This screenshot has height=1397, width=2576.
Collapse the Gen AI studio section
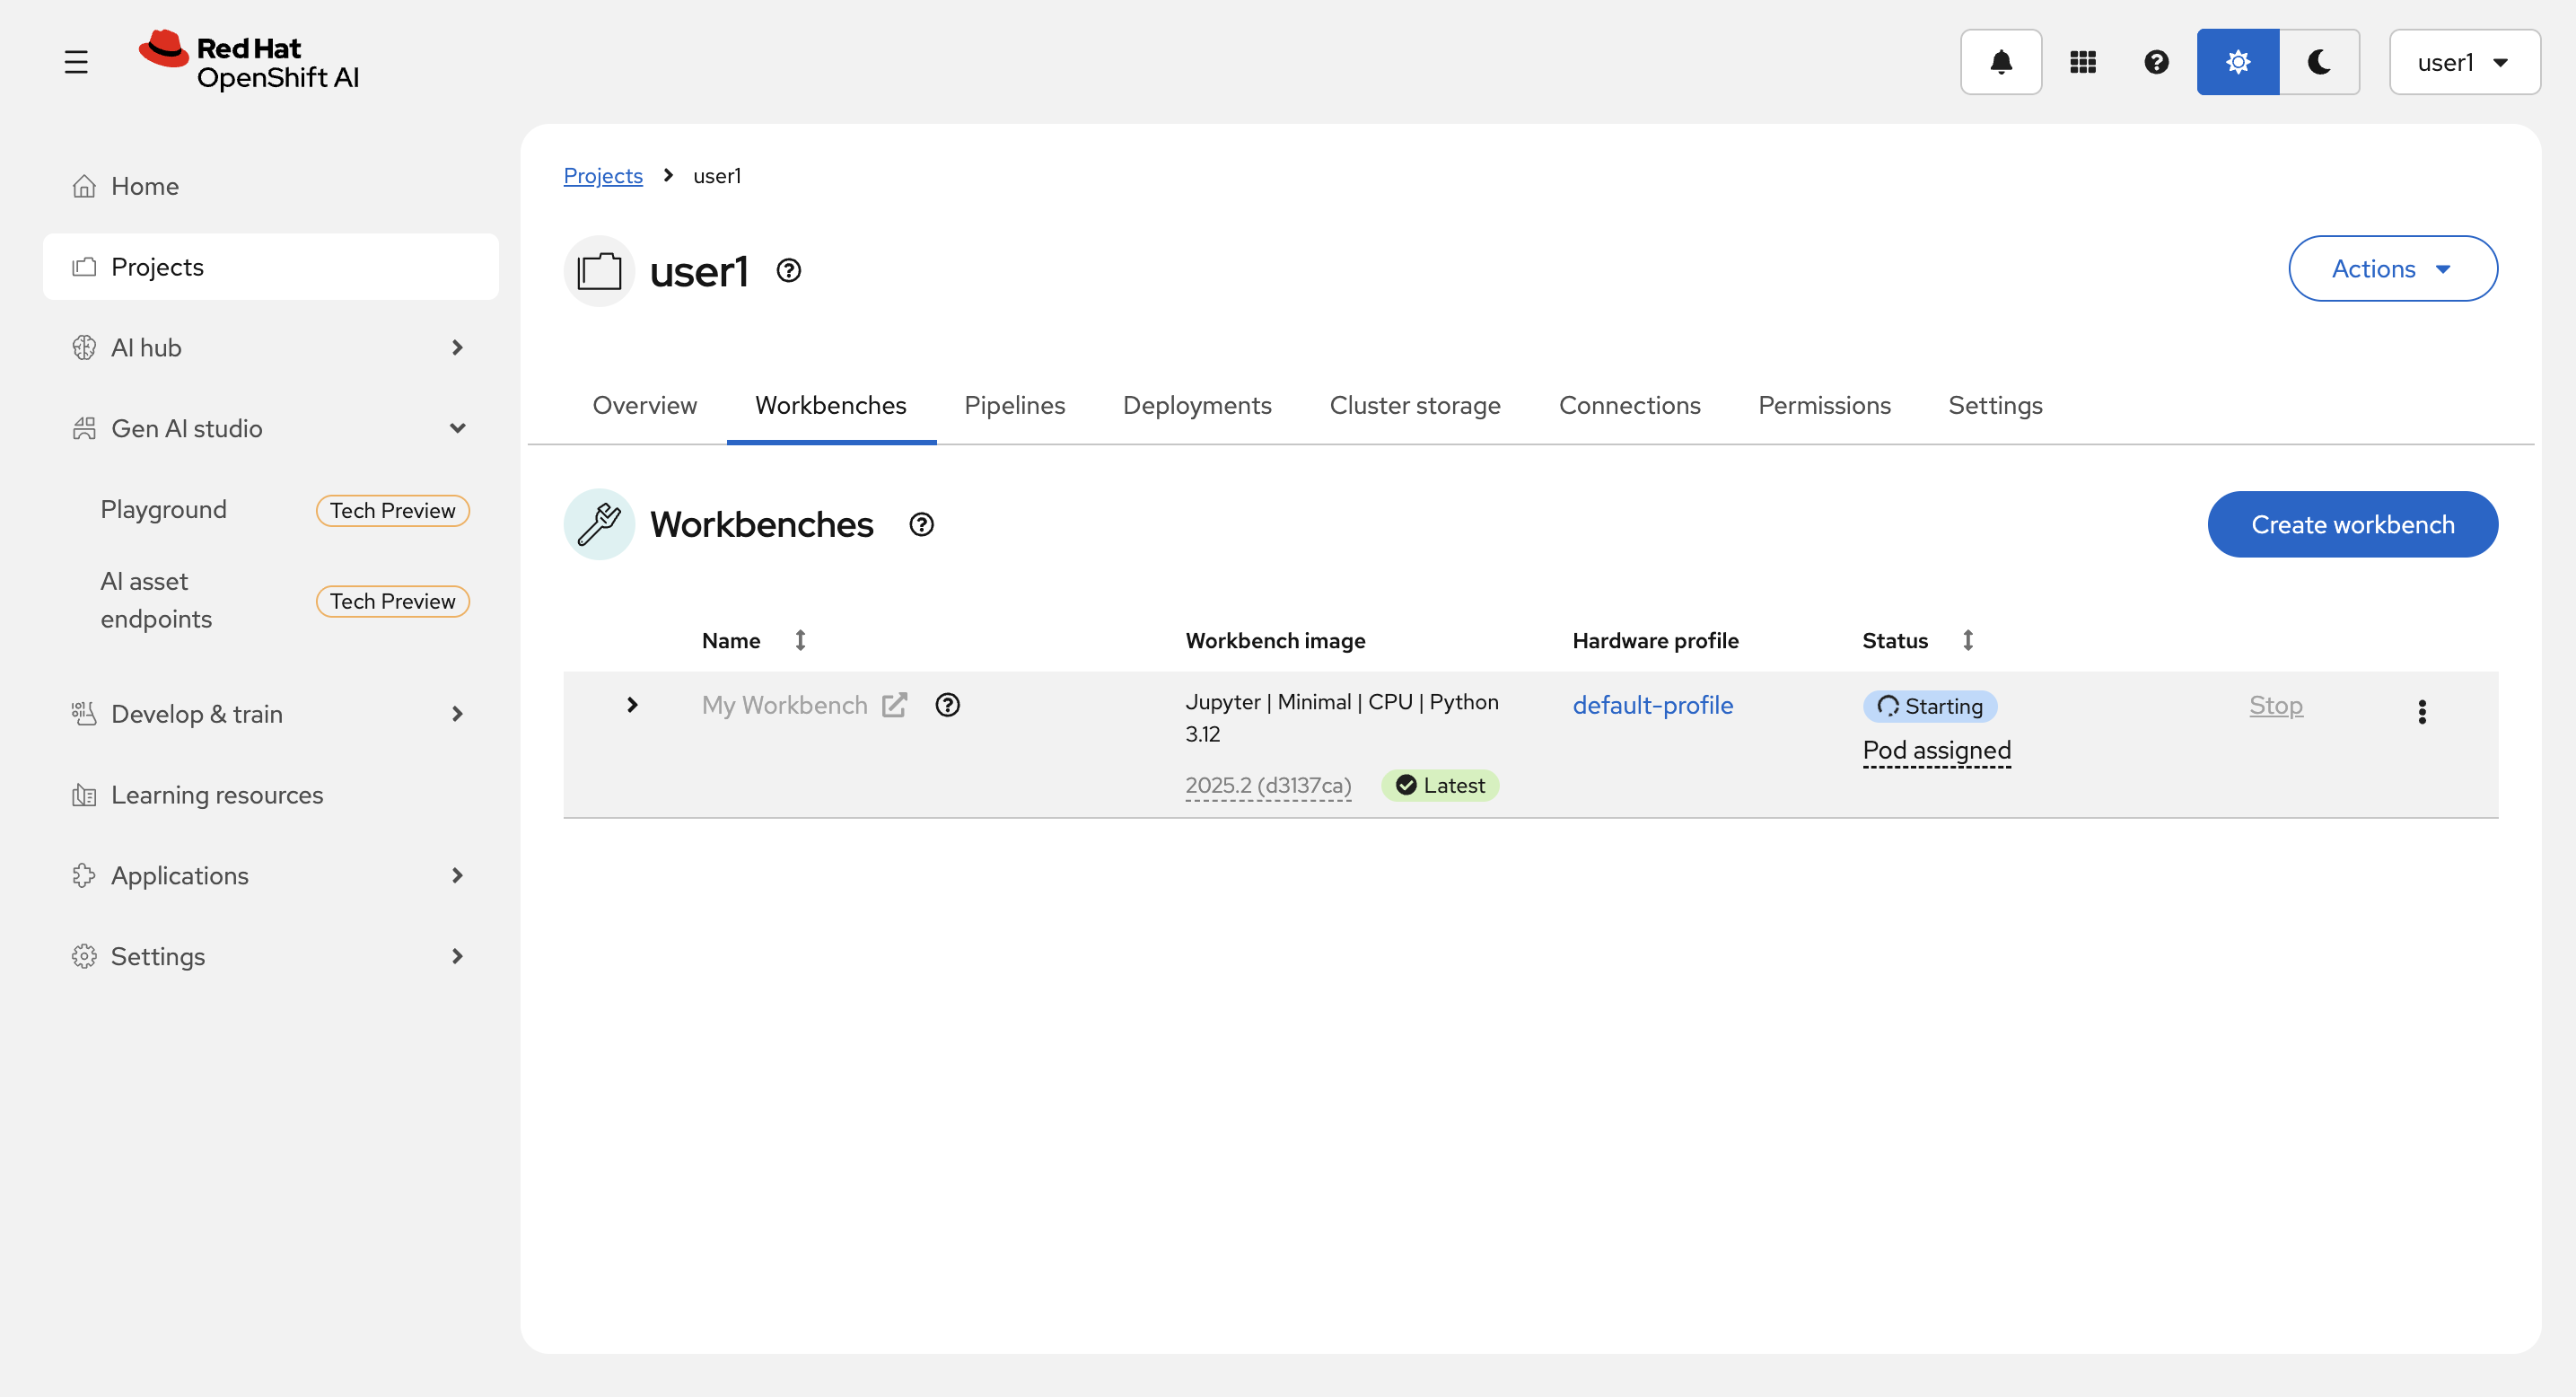(x=457, y=428)
